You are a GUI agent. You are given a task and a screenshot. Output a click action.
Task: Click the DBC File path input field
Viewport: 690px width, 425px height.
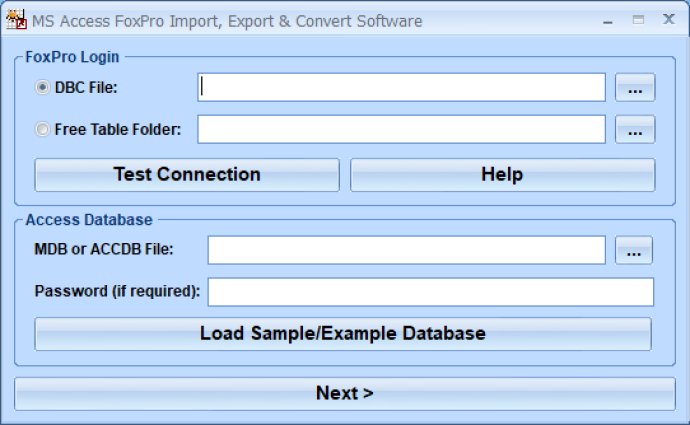(401, 88)
